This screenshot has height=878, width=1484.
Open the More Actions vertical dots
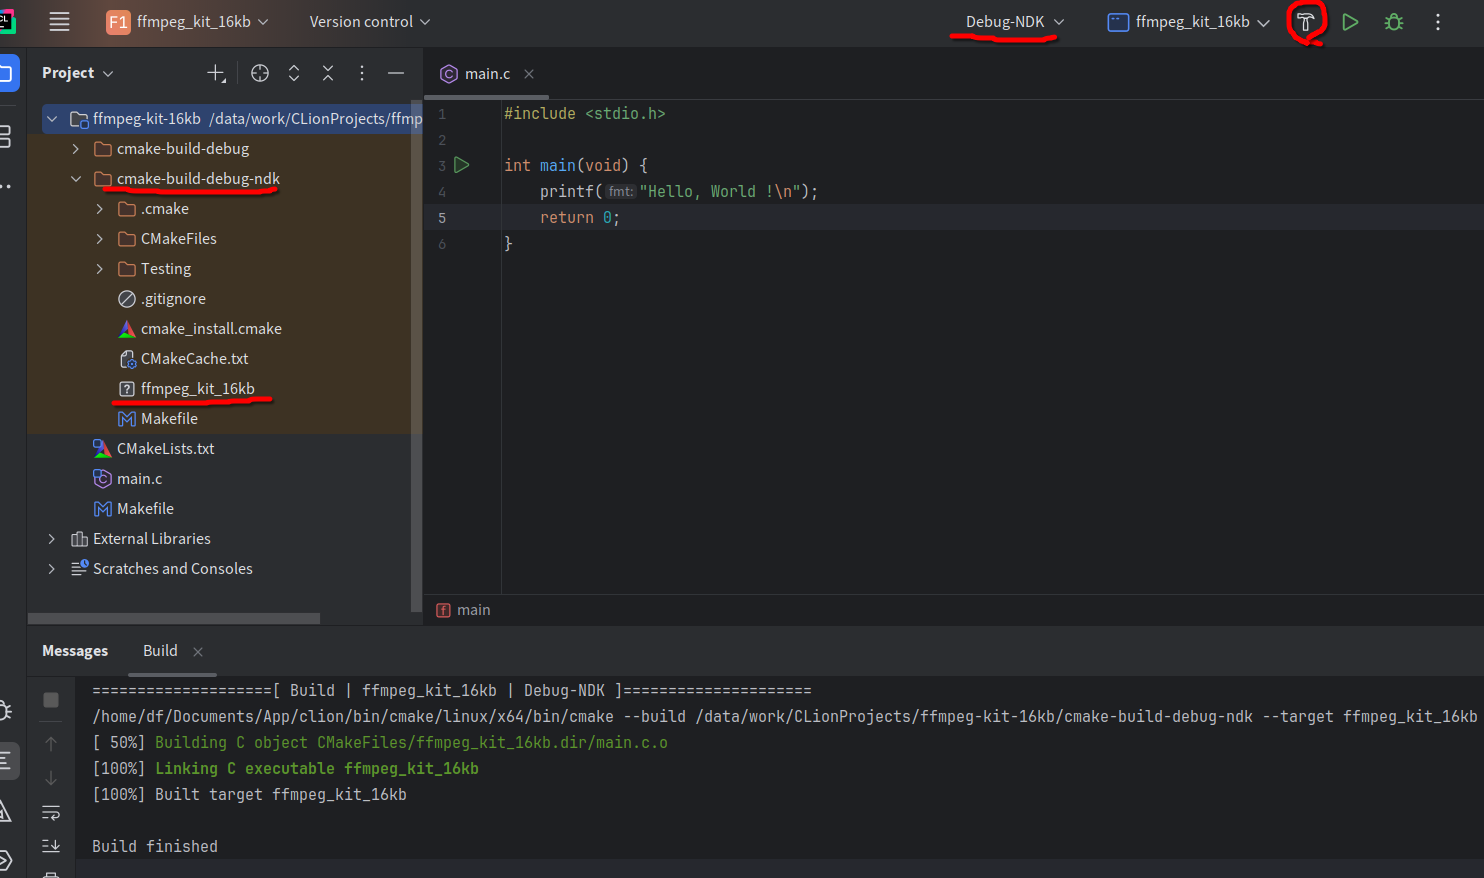point(1438,22)
